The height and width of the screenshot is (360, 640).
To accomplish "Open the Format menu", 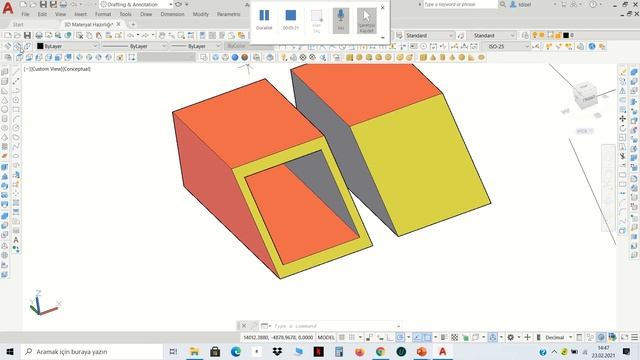I will point(103,14).
